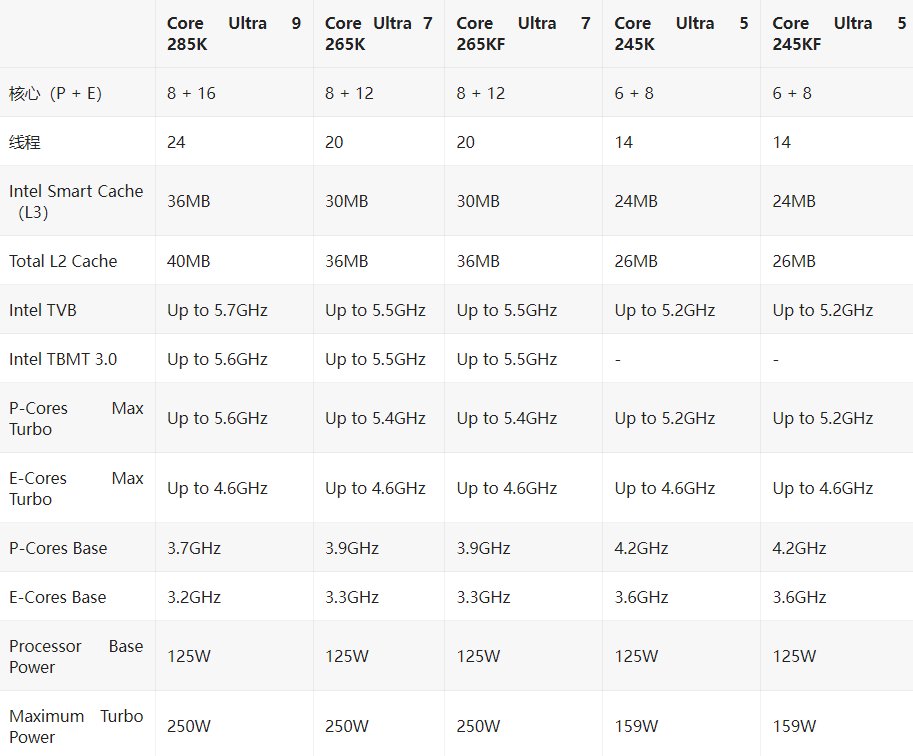Viewport: 913px width, 756px height.
Task: Click the Core Ultra 9 285K column header
Action: 233,33
